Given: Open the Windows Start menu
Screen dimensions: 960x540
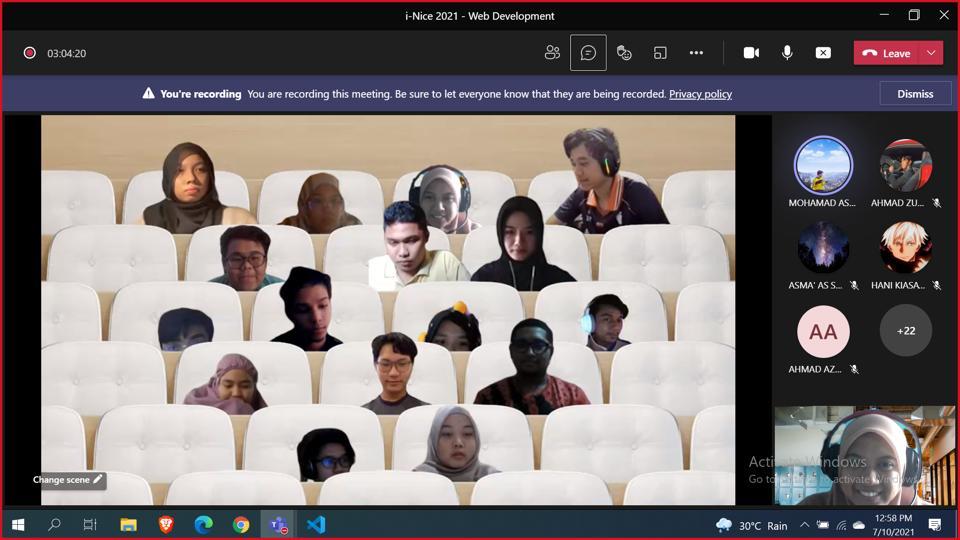Looking at the screenshot, I should 18,524.
